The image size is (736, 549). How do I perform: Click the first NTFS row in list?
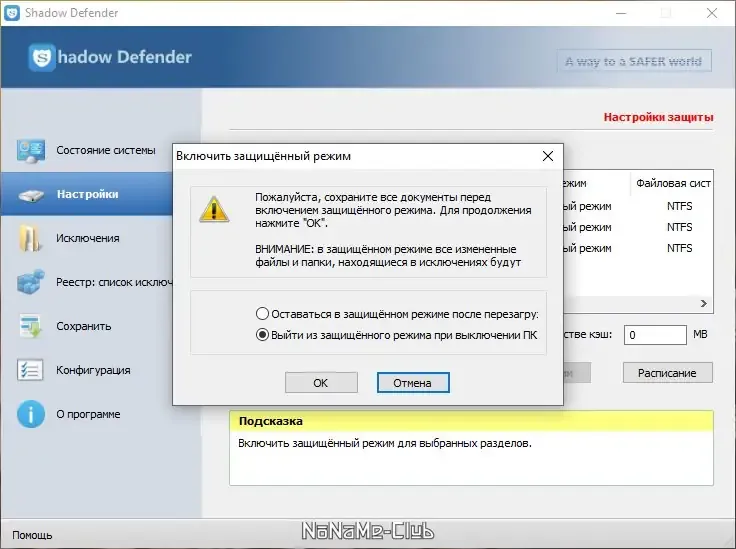(679, 206)
